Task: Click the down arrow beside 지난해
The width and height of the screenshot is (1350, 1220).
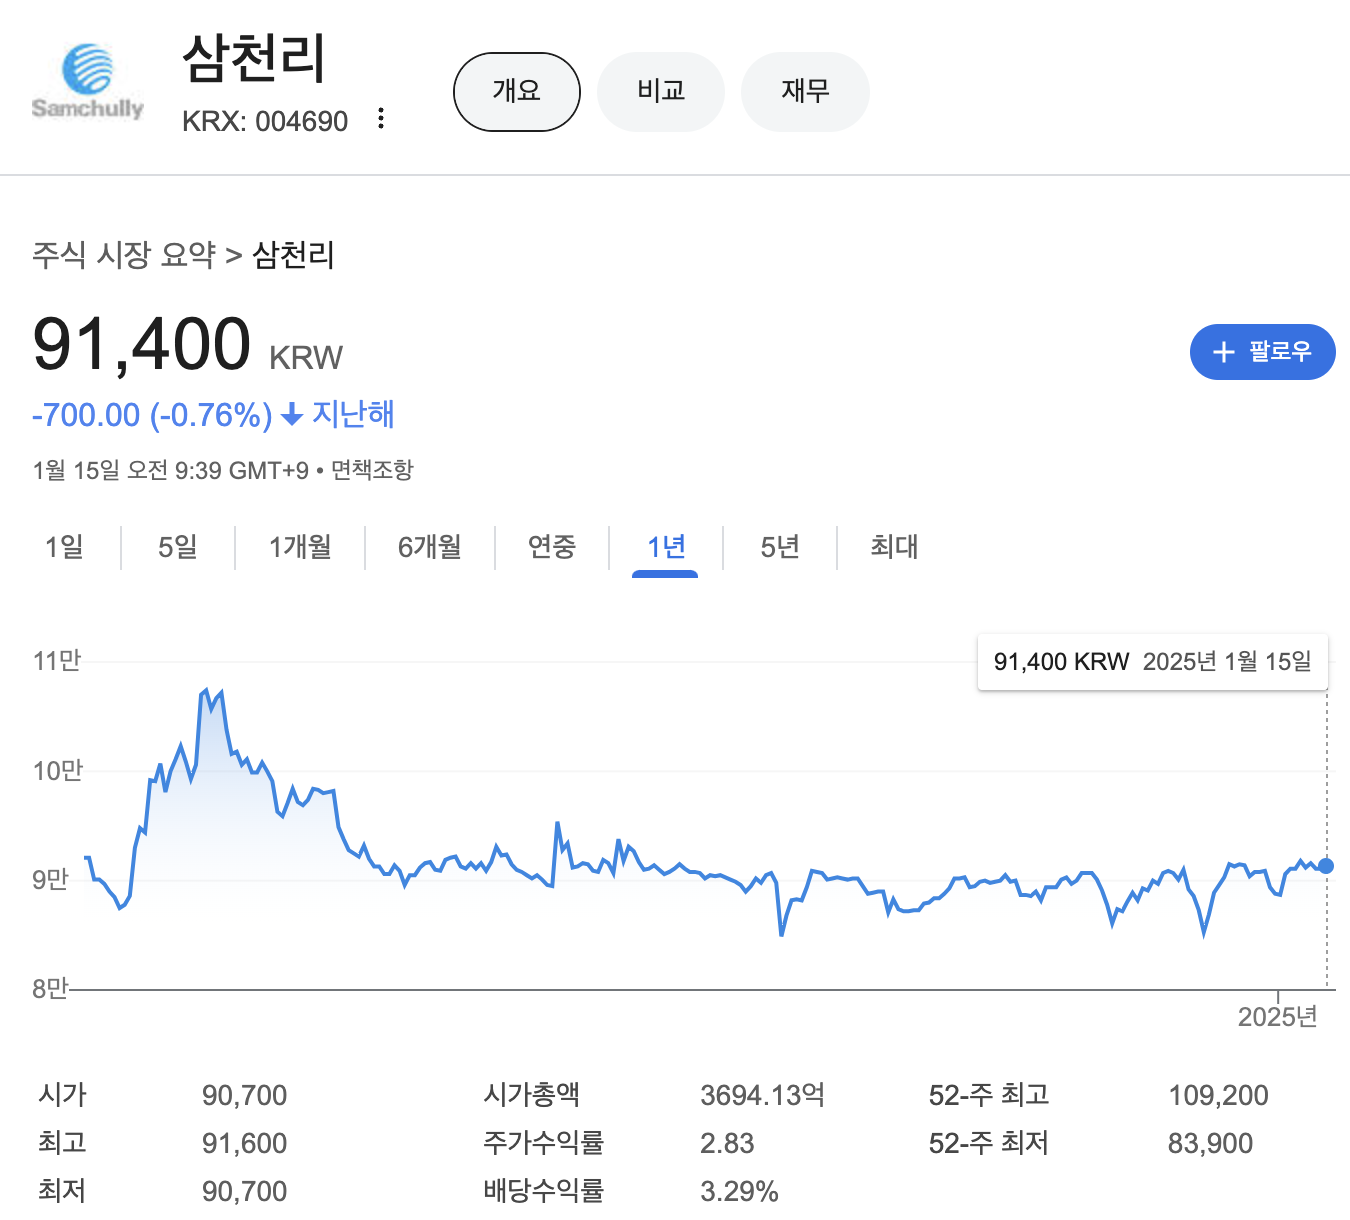Action: coord(292,415)
